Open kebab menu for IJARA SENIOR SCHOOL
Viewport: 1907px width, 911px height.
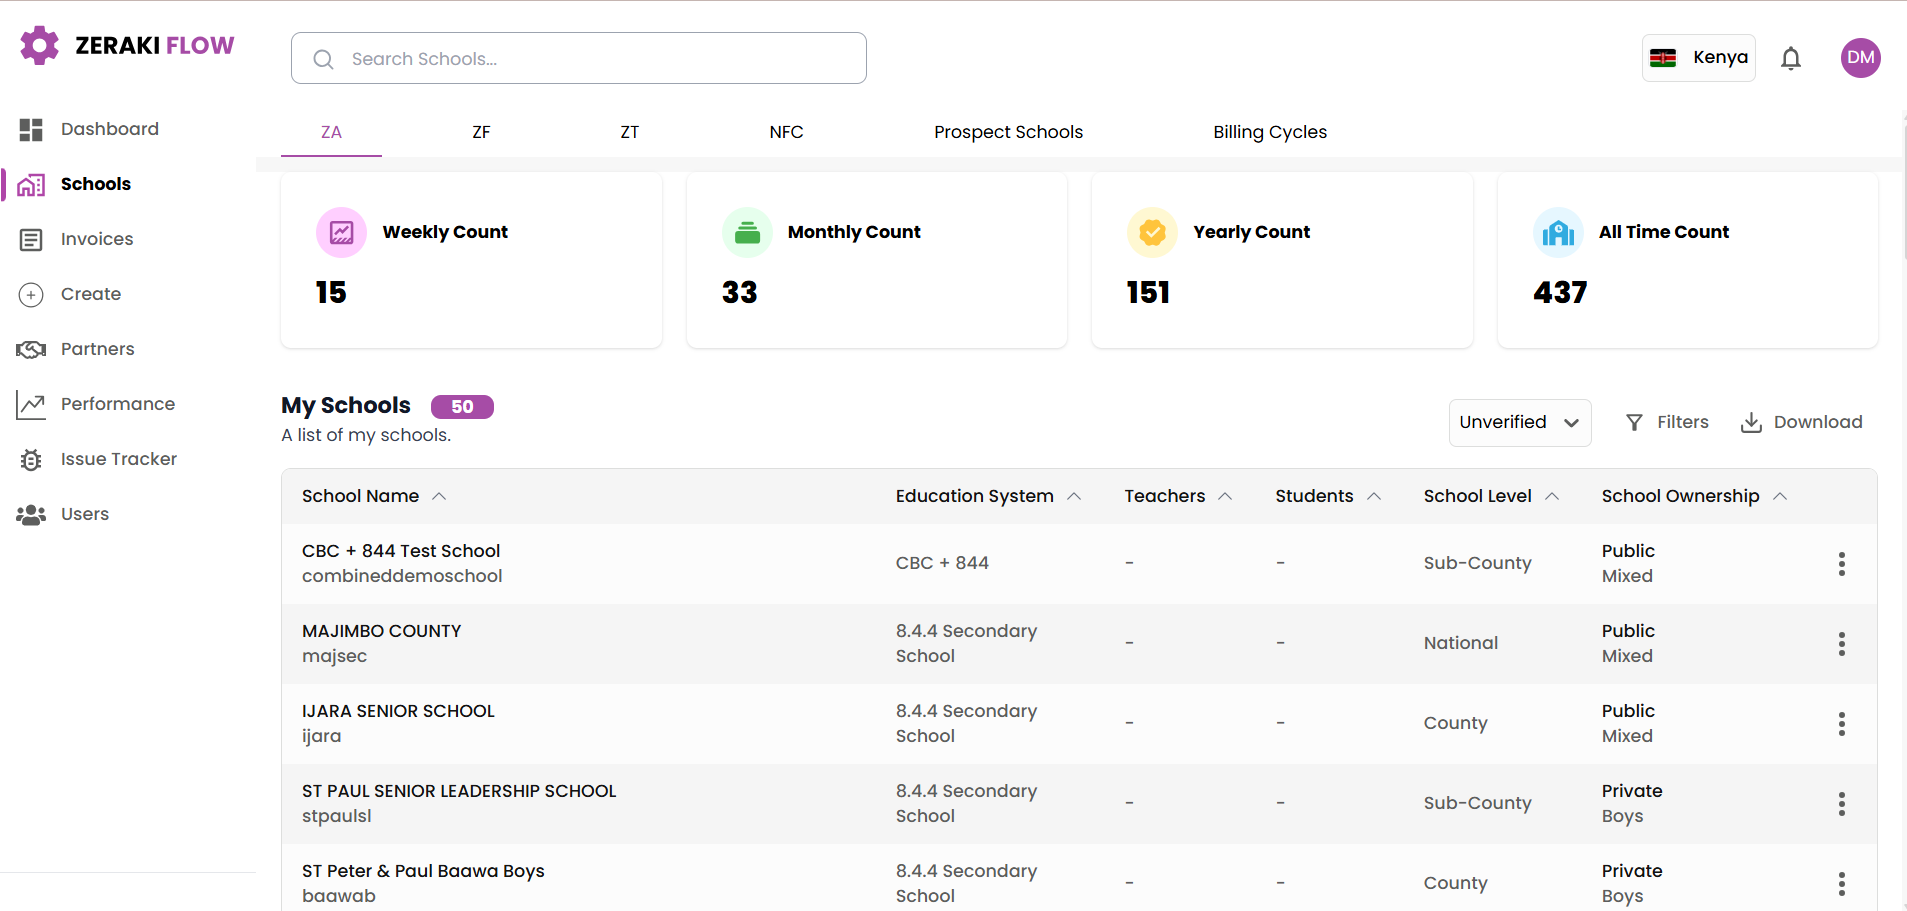click(1841, 724)
